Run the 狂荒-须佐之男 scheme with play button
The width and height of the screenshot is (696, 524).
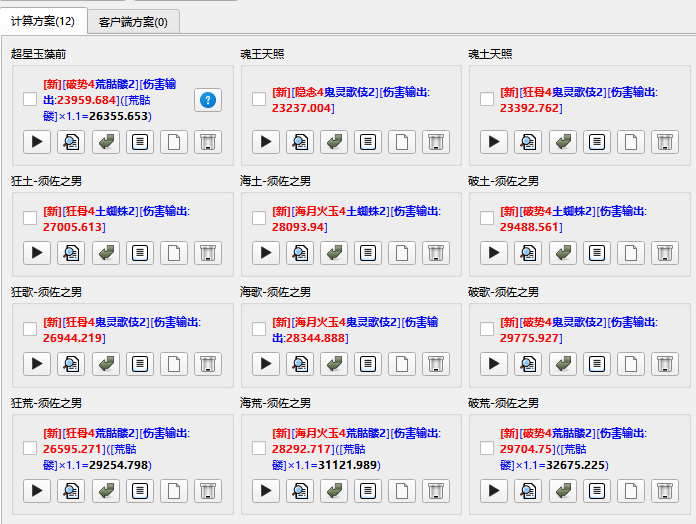click(37, 491)
